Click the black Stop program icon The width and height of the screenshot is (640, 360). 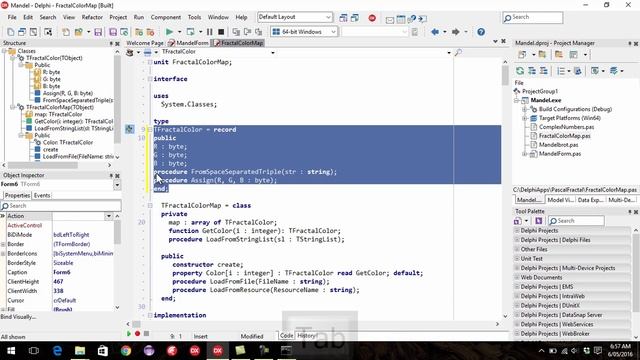tap(221, 32)
